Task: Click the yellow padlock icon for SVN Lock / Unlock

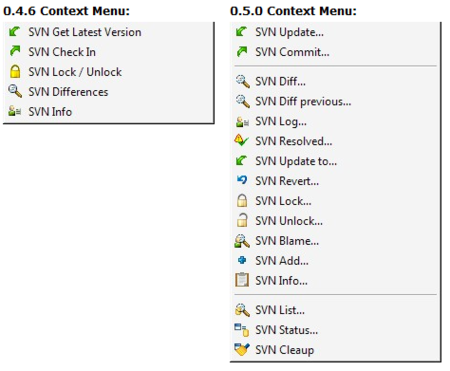Action: (15, 71)
